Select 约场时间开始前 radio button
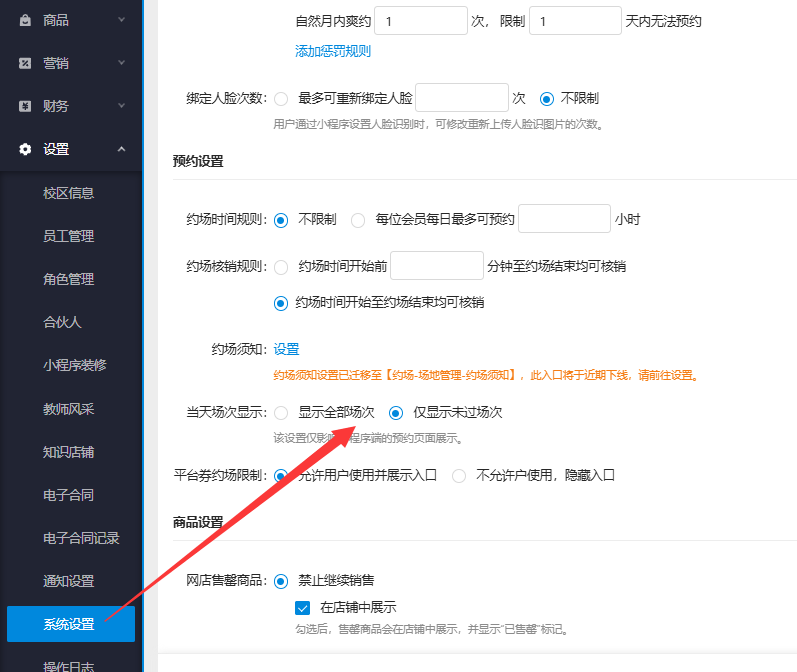 click(x=281, y=267)
